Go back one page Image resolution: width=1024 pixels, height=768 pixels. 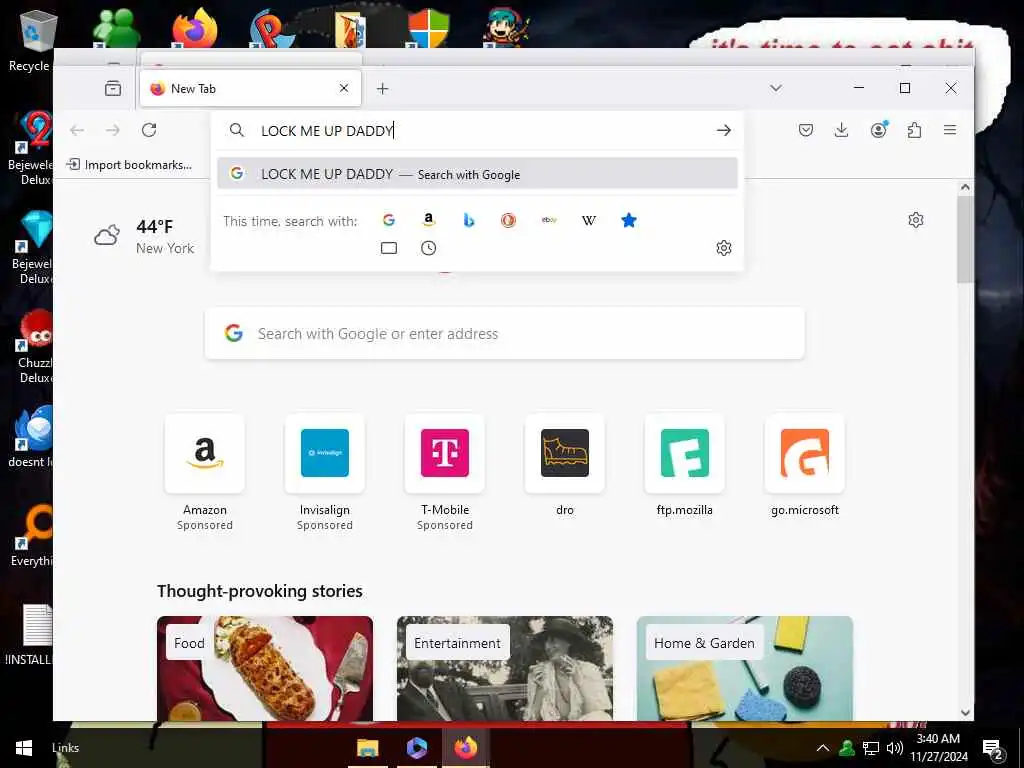pyautogui.click(x=77, y=130)
